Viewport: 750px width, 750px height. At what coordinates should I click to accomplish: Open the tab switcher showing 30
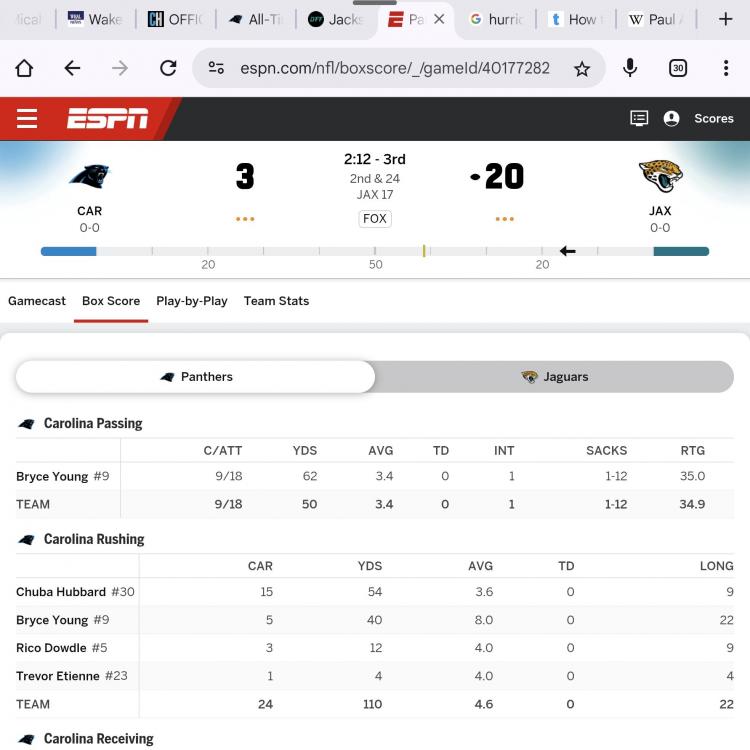tap(678, 68)
